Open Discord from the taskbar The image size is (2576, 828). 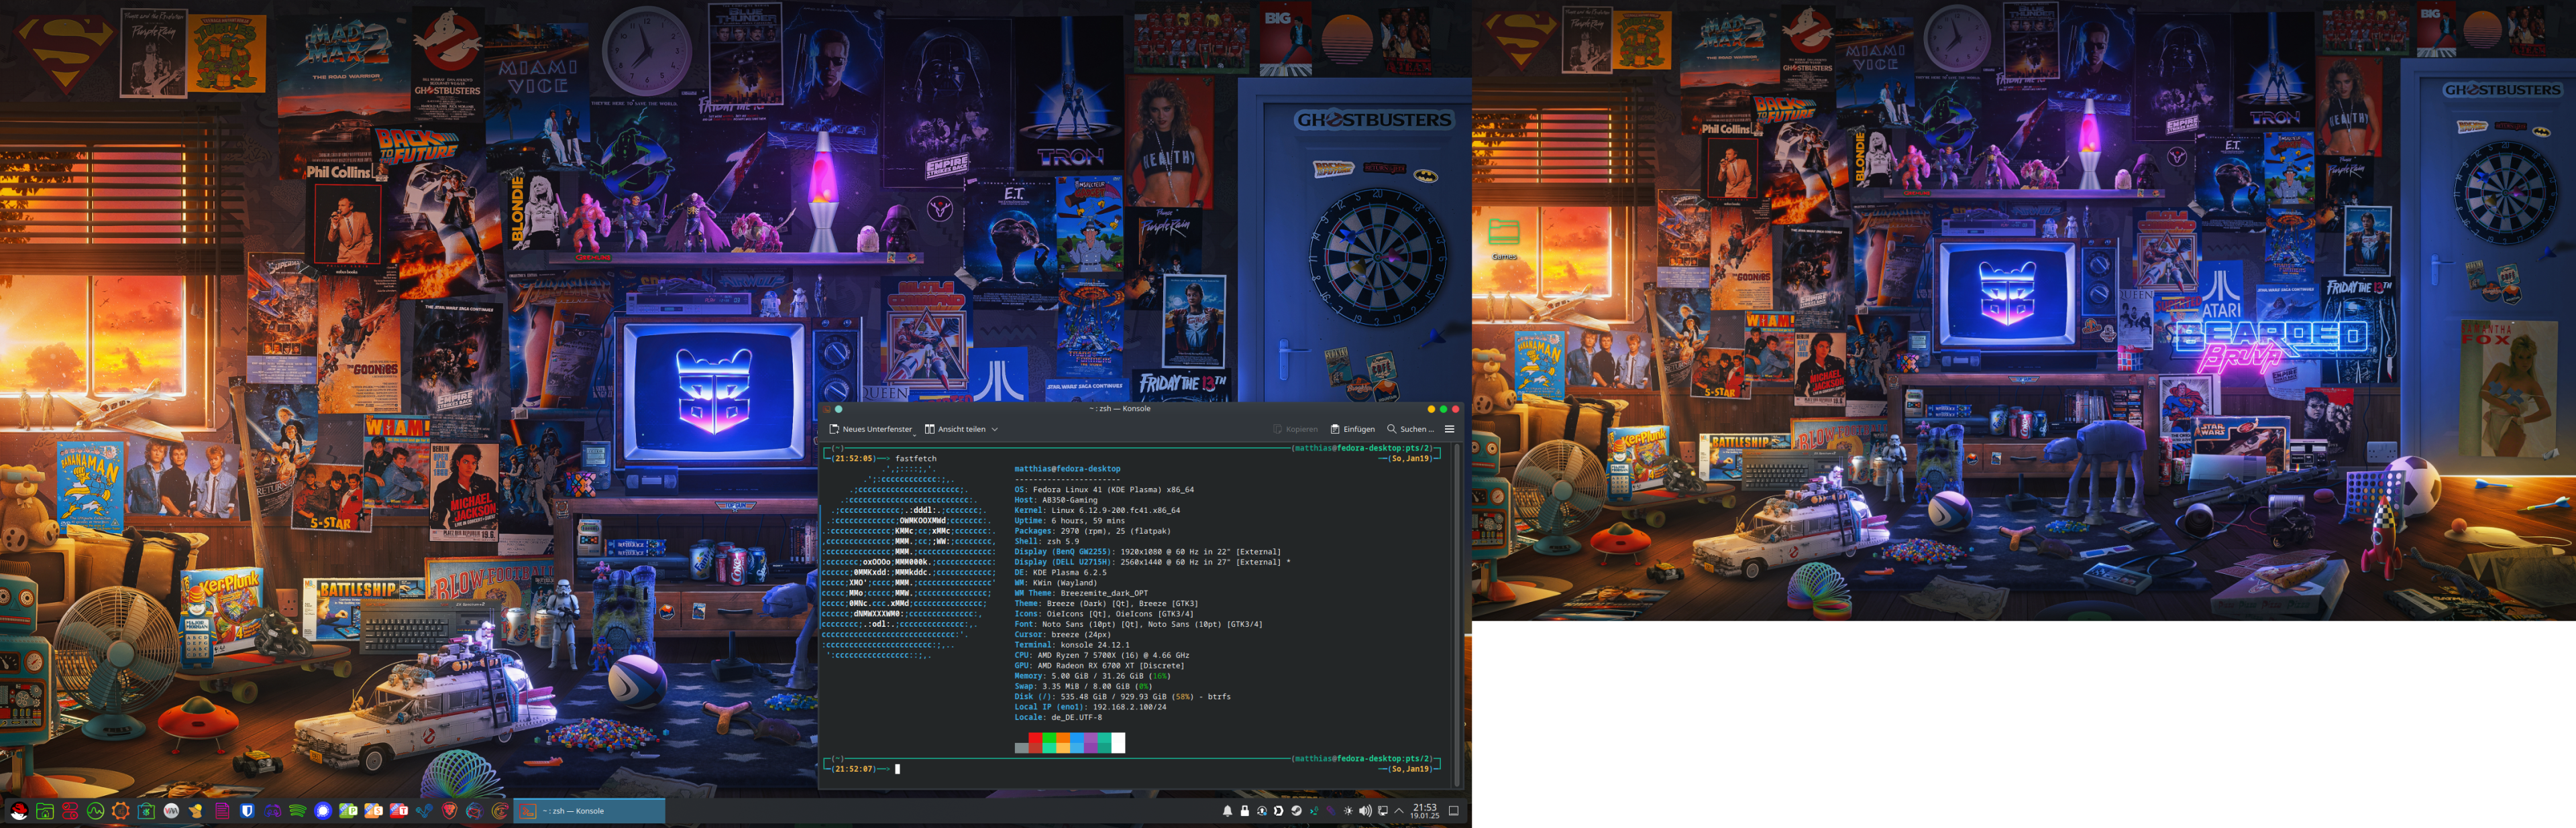click(x=272, y=811)
